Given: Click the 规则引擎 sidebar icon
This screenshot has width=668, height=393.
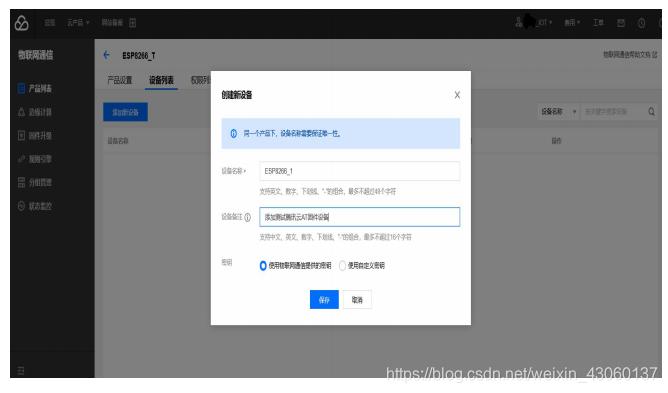Looking at the screenshot, I should (21, 159).
